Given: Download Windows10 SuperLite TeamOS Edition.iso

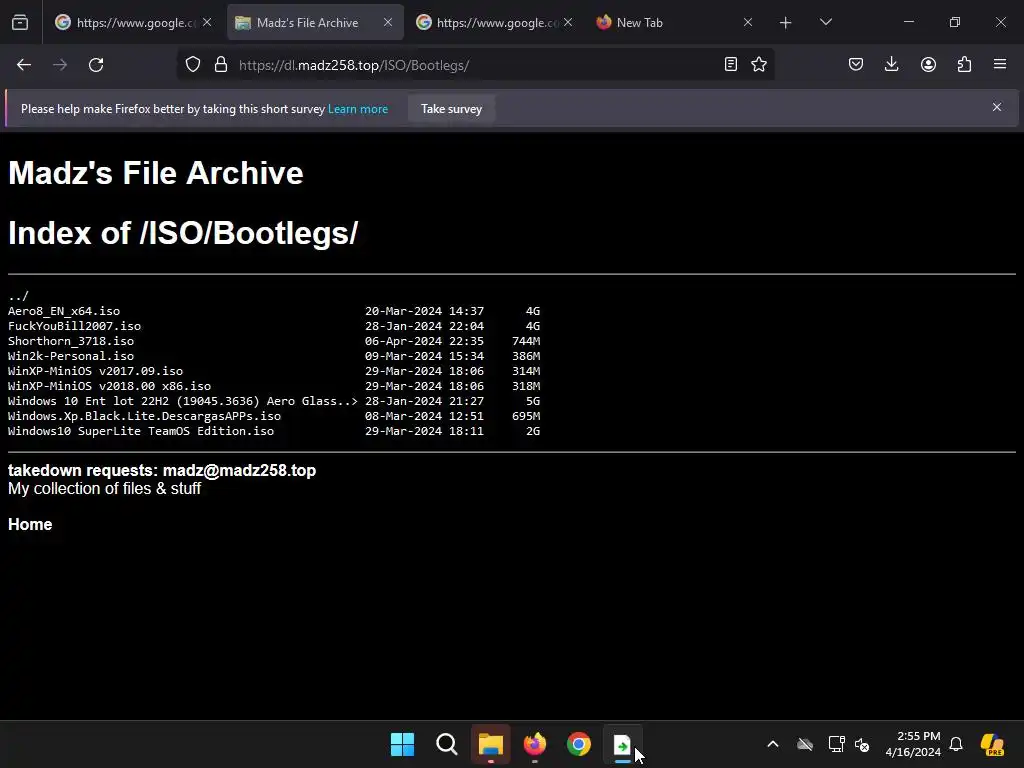Looking at the screenshot, I should 141,431.
